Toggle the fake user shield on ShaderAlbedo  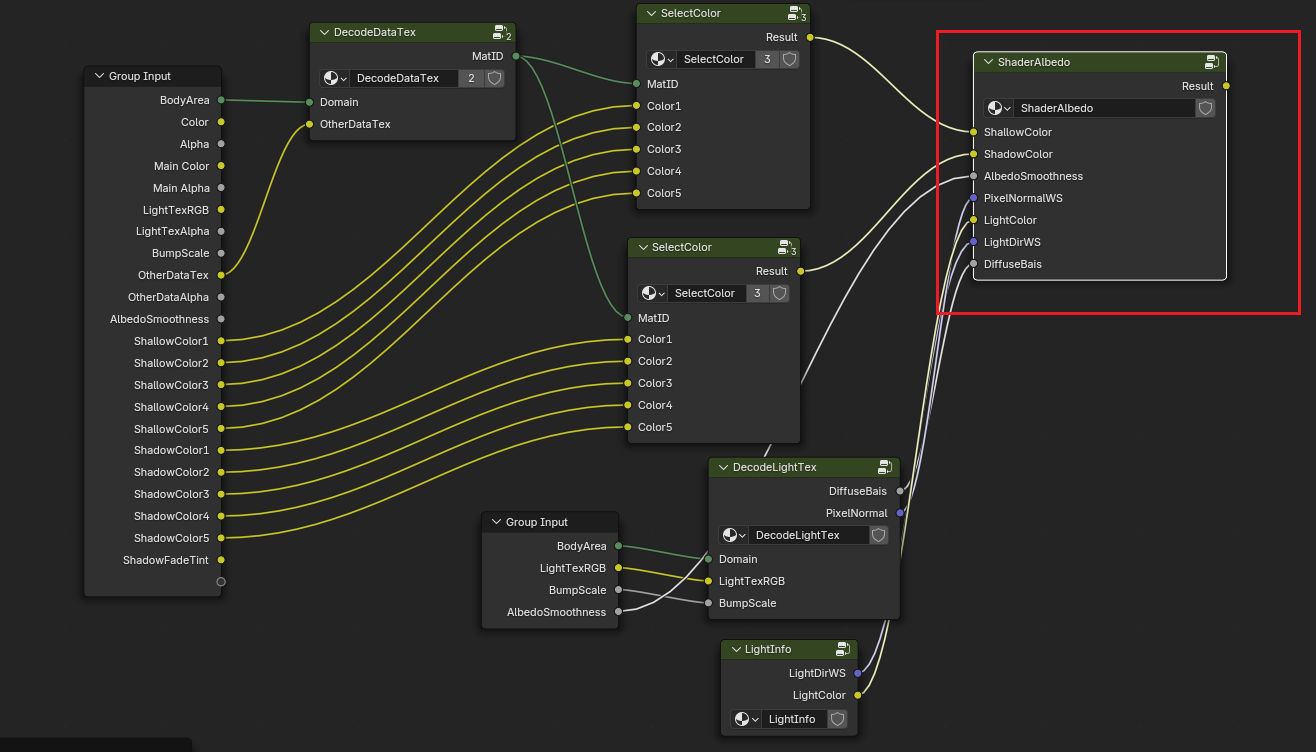(1205, 108)
